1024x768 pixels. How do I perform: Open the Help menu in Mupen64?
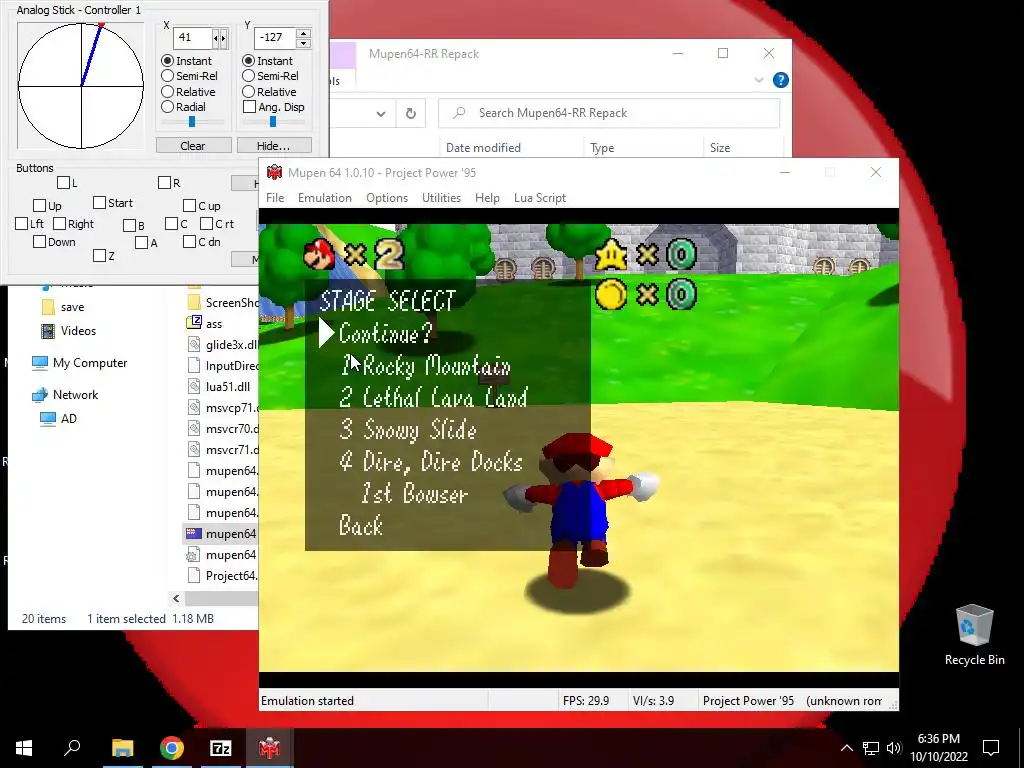pos(487,198)
